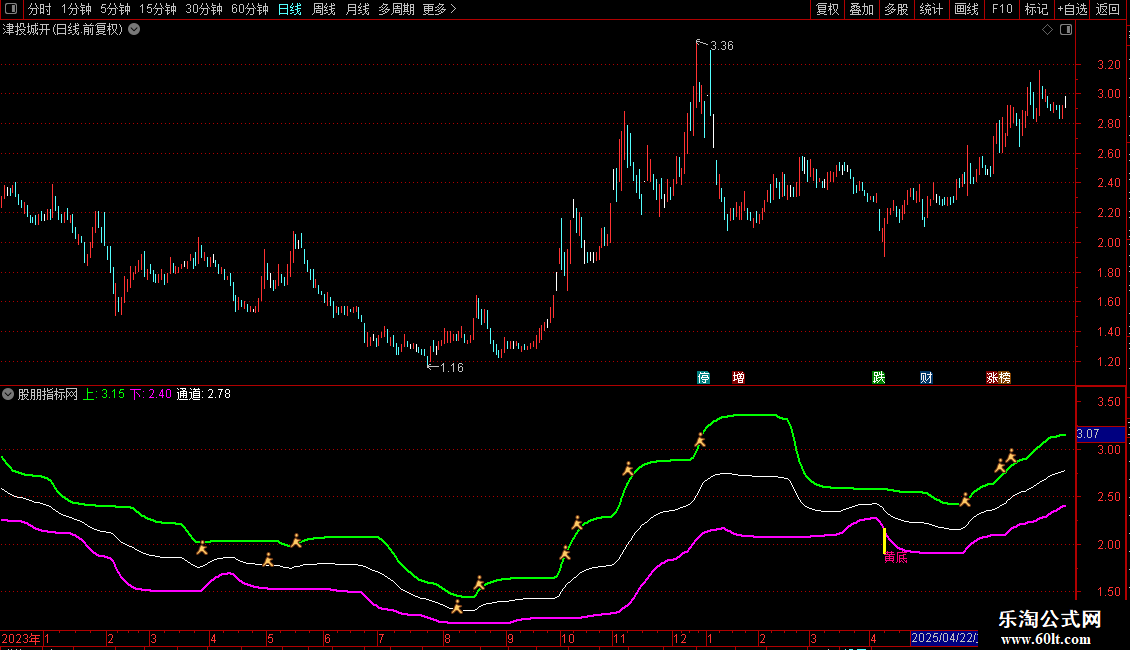The height and width of the screenshot is (650, 1130).
Task: Click the 黄底 signal label
Action: (896, 557)
